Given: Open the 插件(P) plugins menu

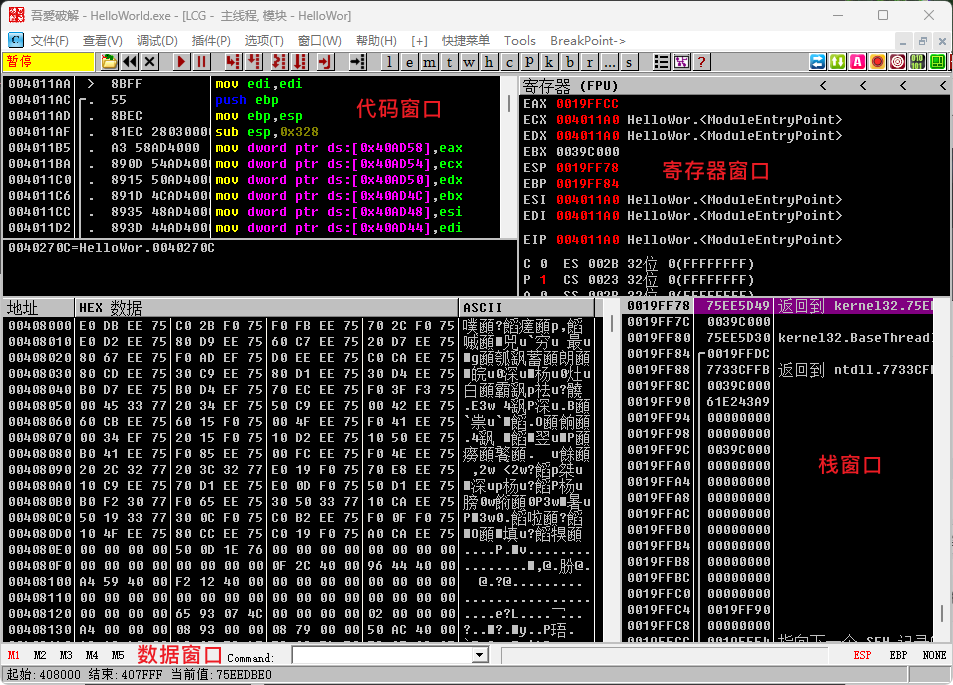Looking at the screenshot, I should [211, 40].
